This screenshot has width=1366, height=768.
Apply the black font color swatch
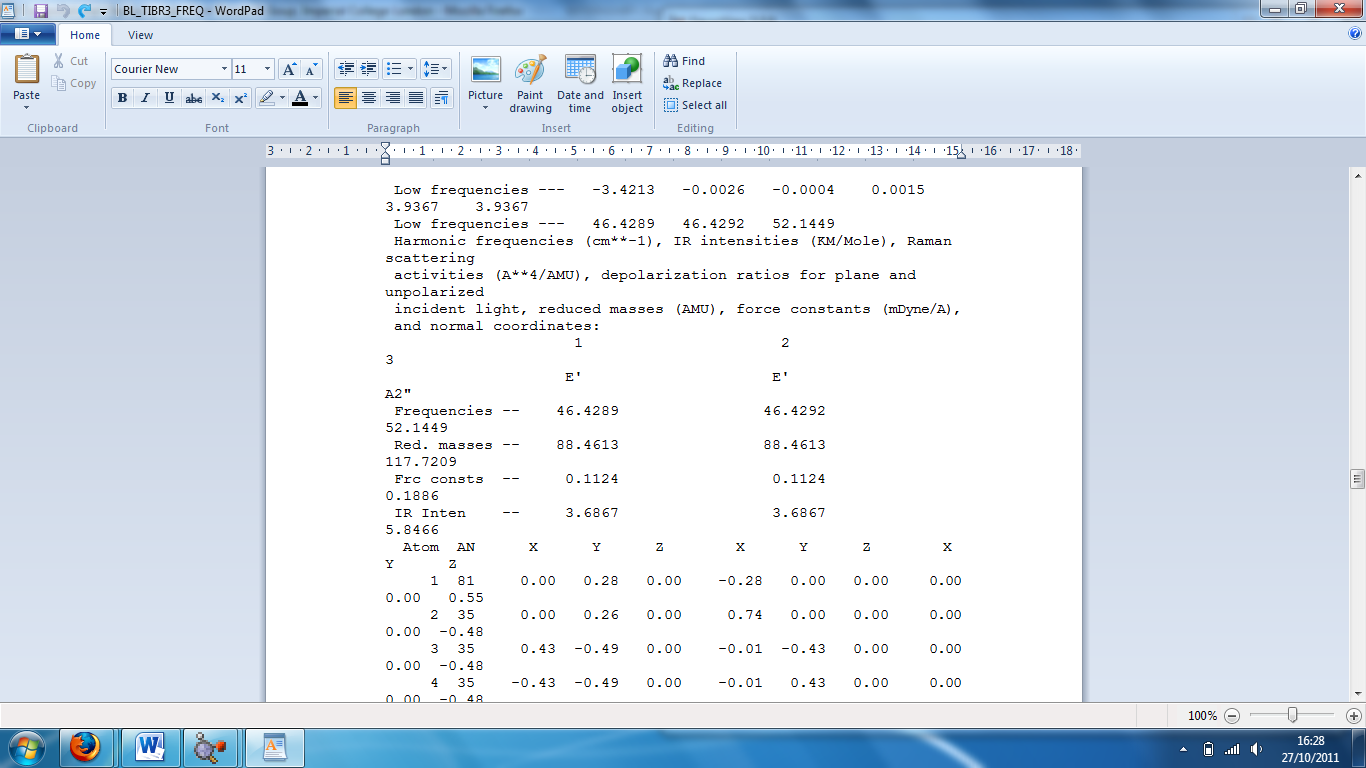click(x=299, y=98)
